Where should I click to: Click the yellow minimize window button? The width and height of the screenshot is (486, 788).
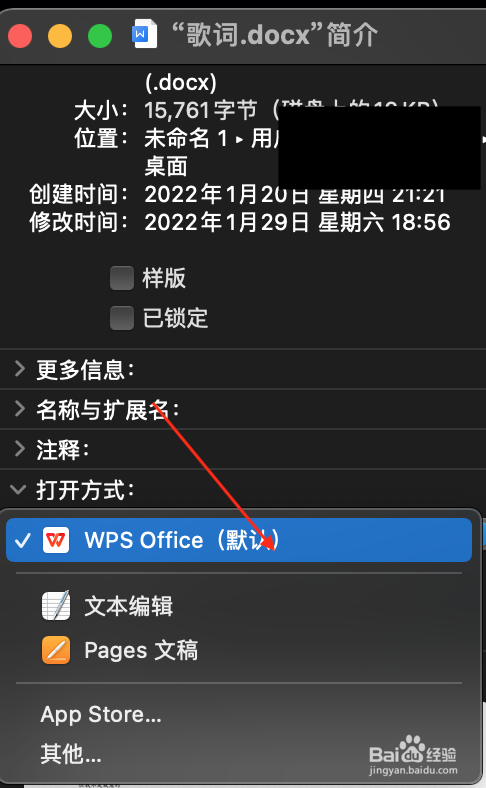tap(60, 36)
